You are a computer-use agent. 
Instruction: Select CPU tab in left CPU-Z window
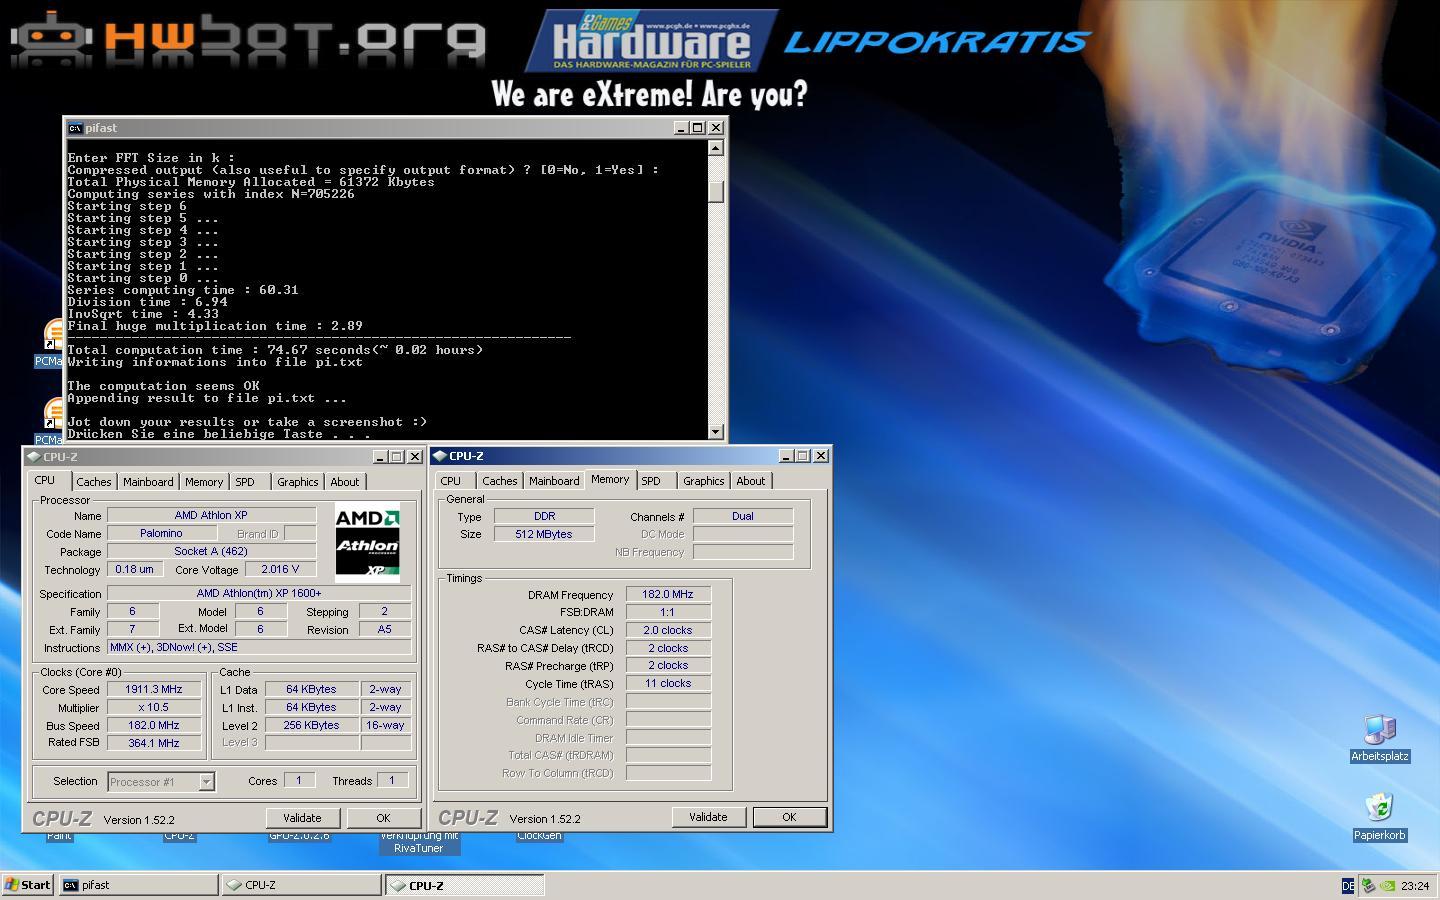[45, 480]
